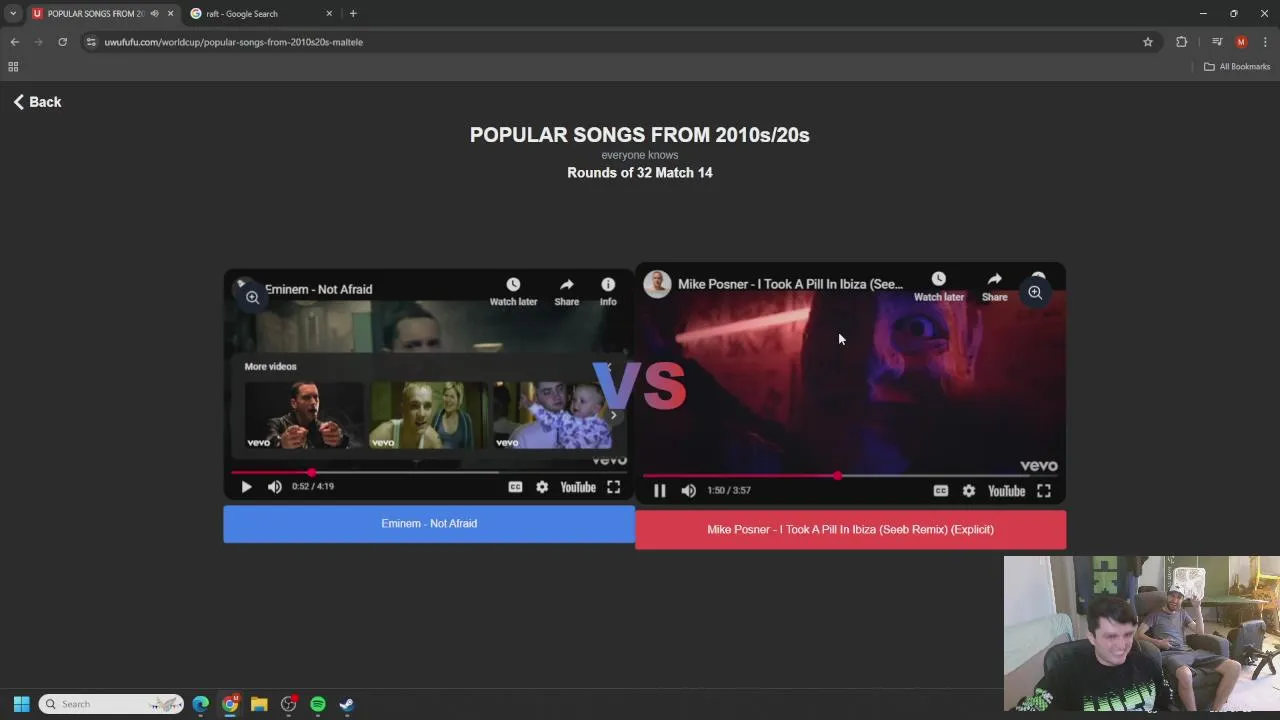
Task: Open the tab search dropdown arrow
Action: 13,14
